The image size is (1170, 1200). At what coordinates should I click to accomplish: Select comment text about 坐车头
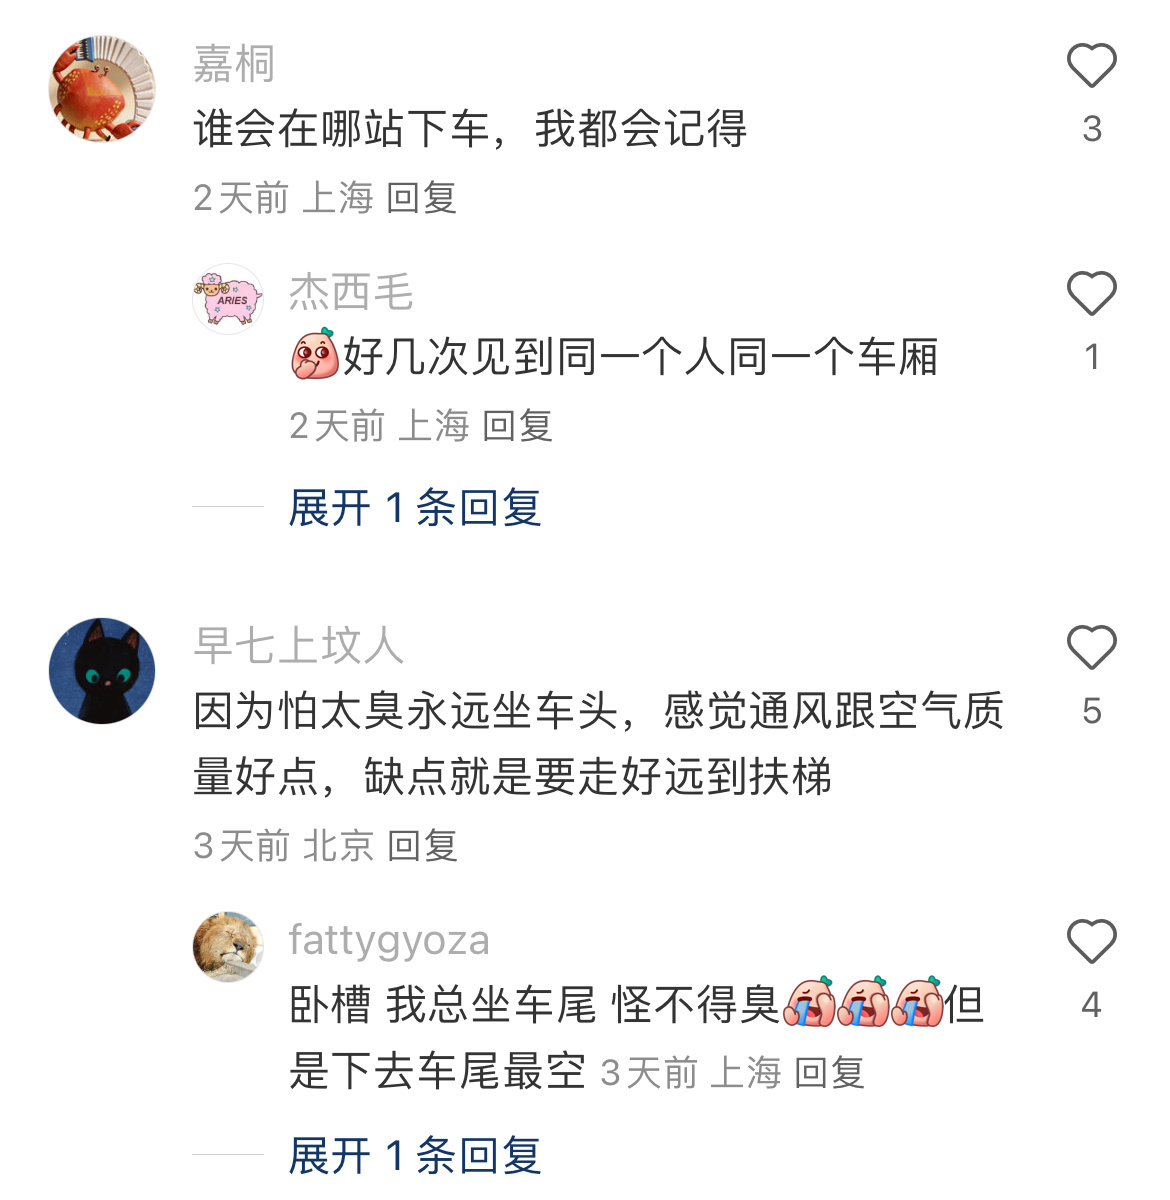[598, 744]
